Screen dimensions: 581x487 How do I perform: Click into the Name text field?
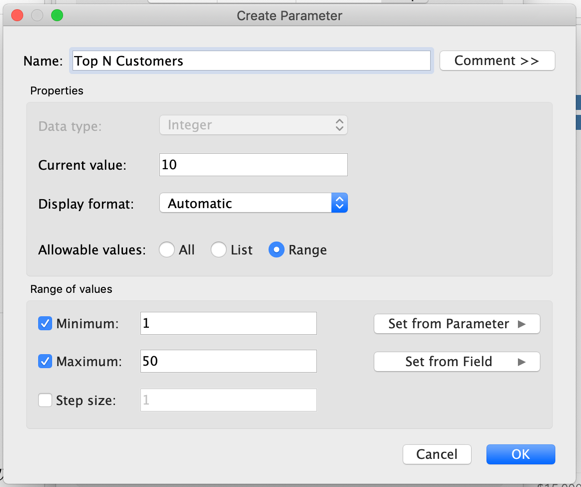pos(251,60)
